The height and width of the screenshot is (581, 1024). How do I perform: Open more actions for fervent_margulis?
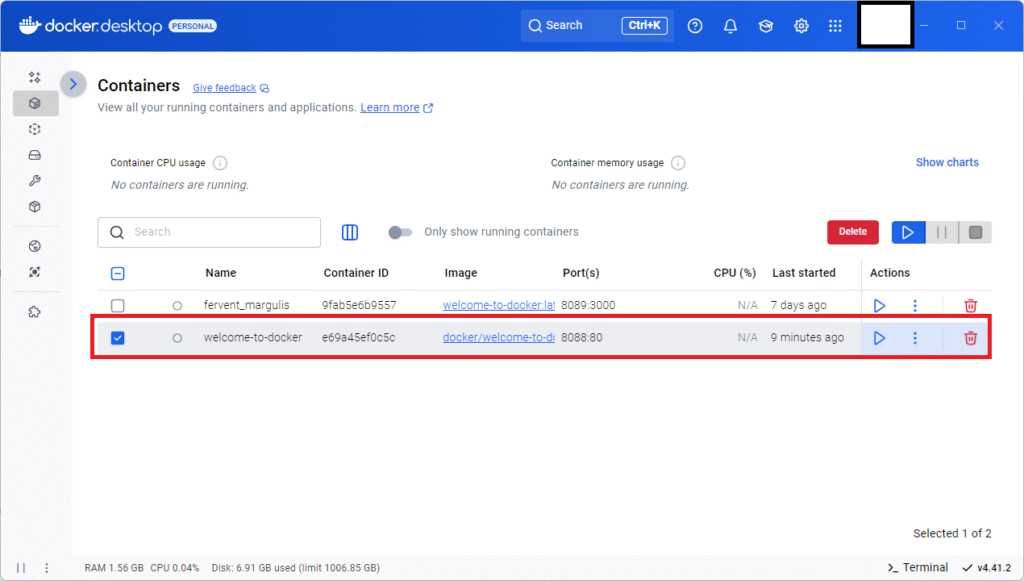click(x=915, y=306)
